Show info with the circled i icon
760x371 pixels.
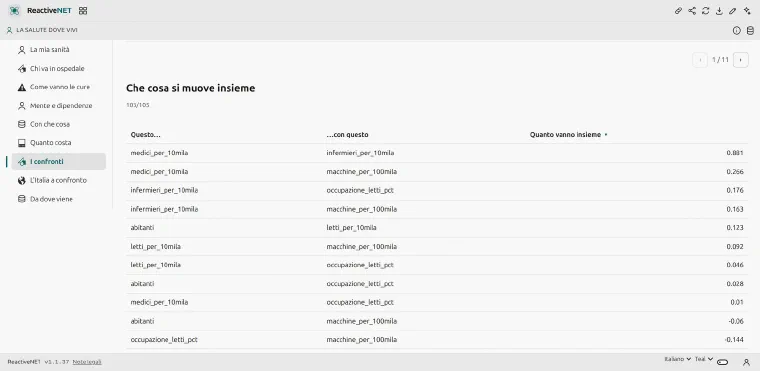[737, 31]
